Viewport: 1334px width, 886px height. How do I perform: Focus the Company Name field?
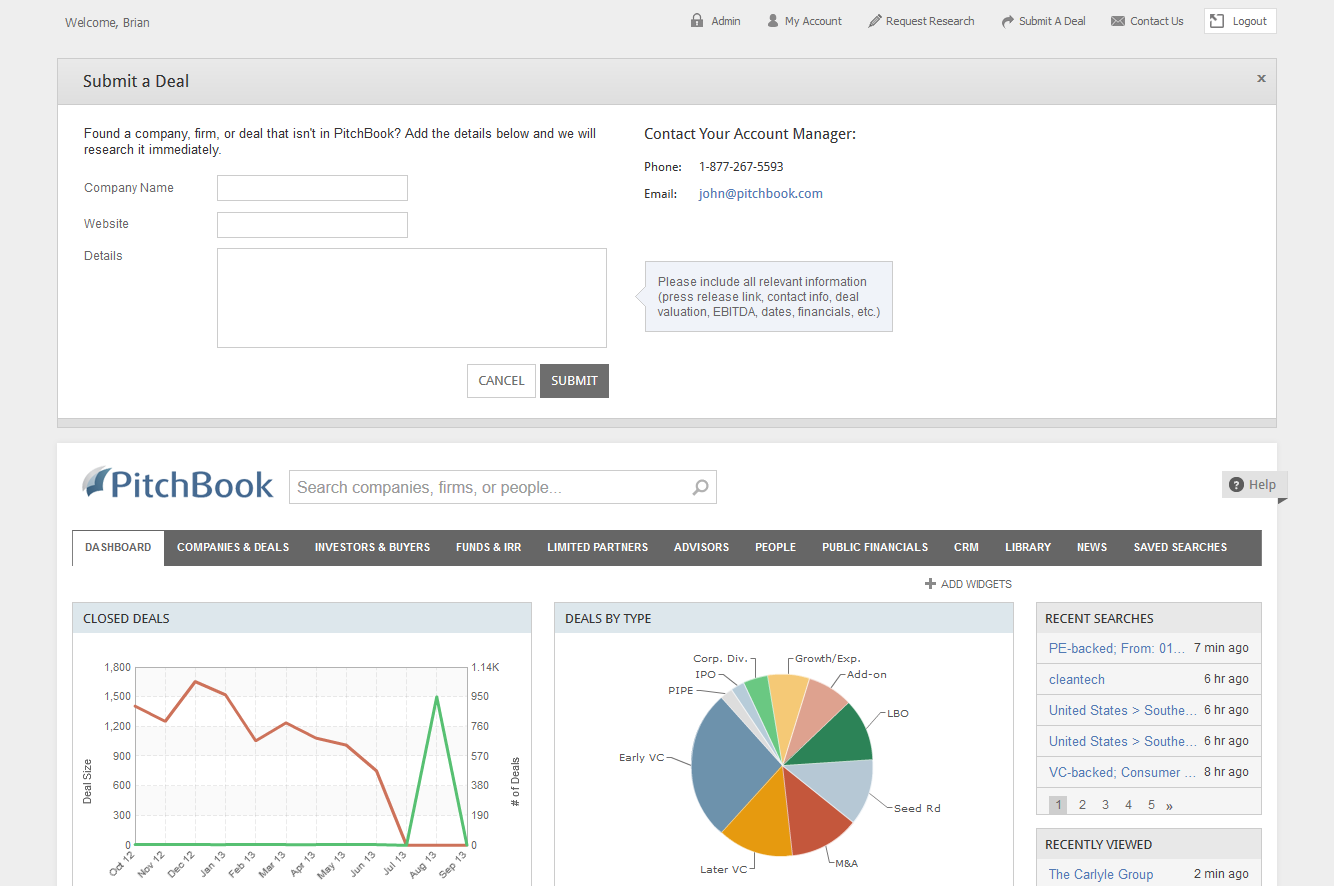pyautogui.click(x=312, y=188)
